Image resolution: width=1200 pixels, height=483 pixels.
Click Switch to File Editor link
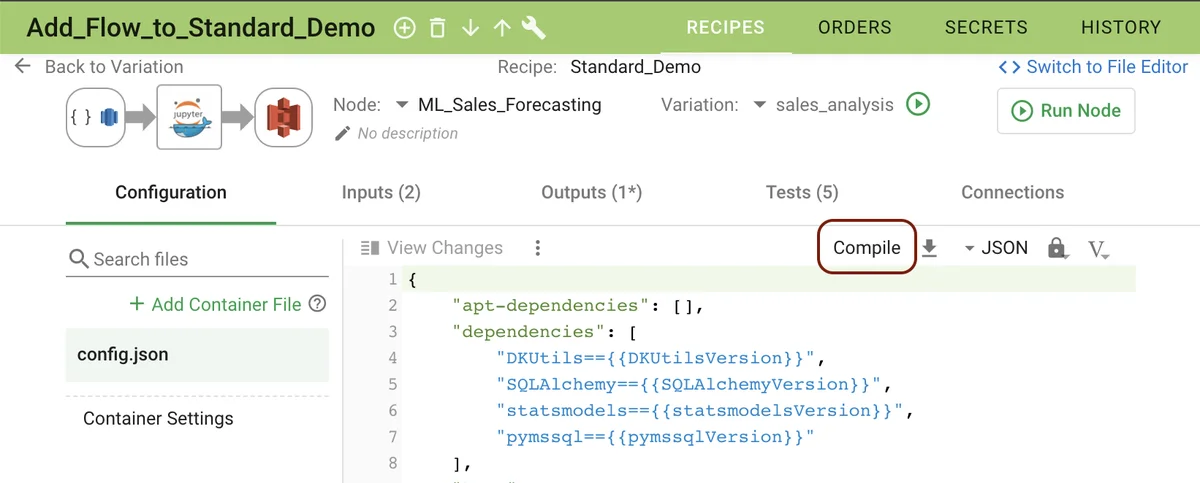[x=1093, y=67]
